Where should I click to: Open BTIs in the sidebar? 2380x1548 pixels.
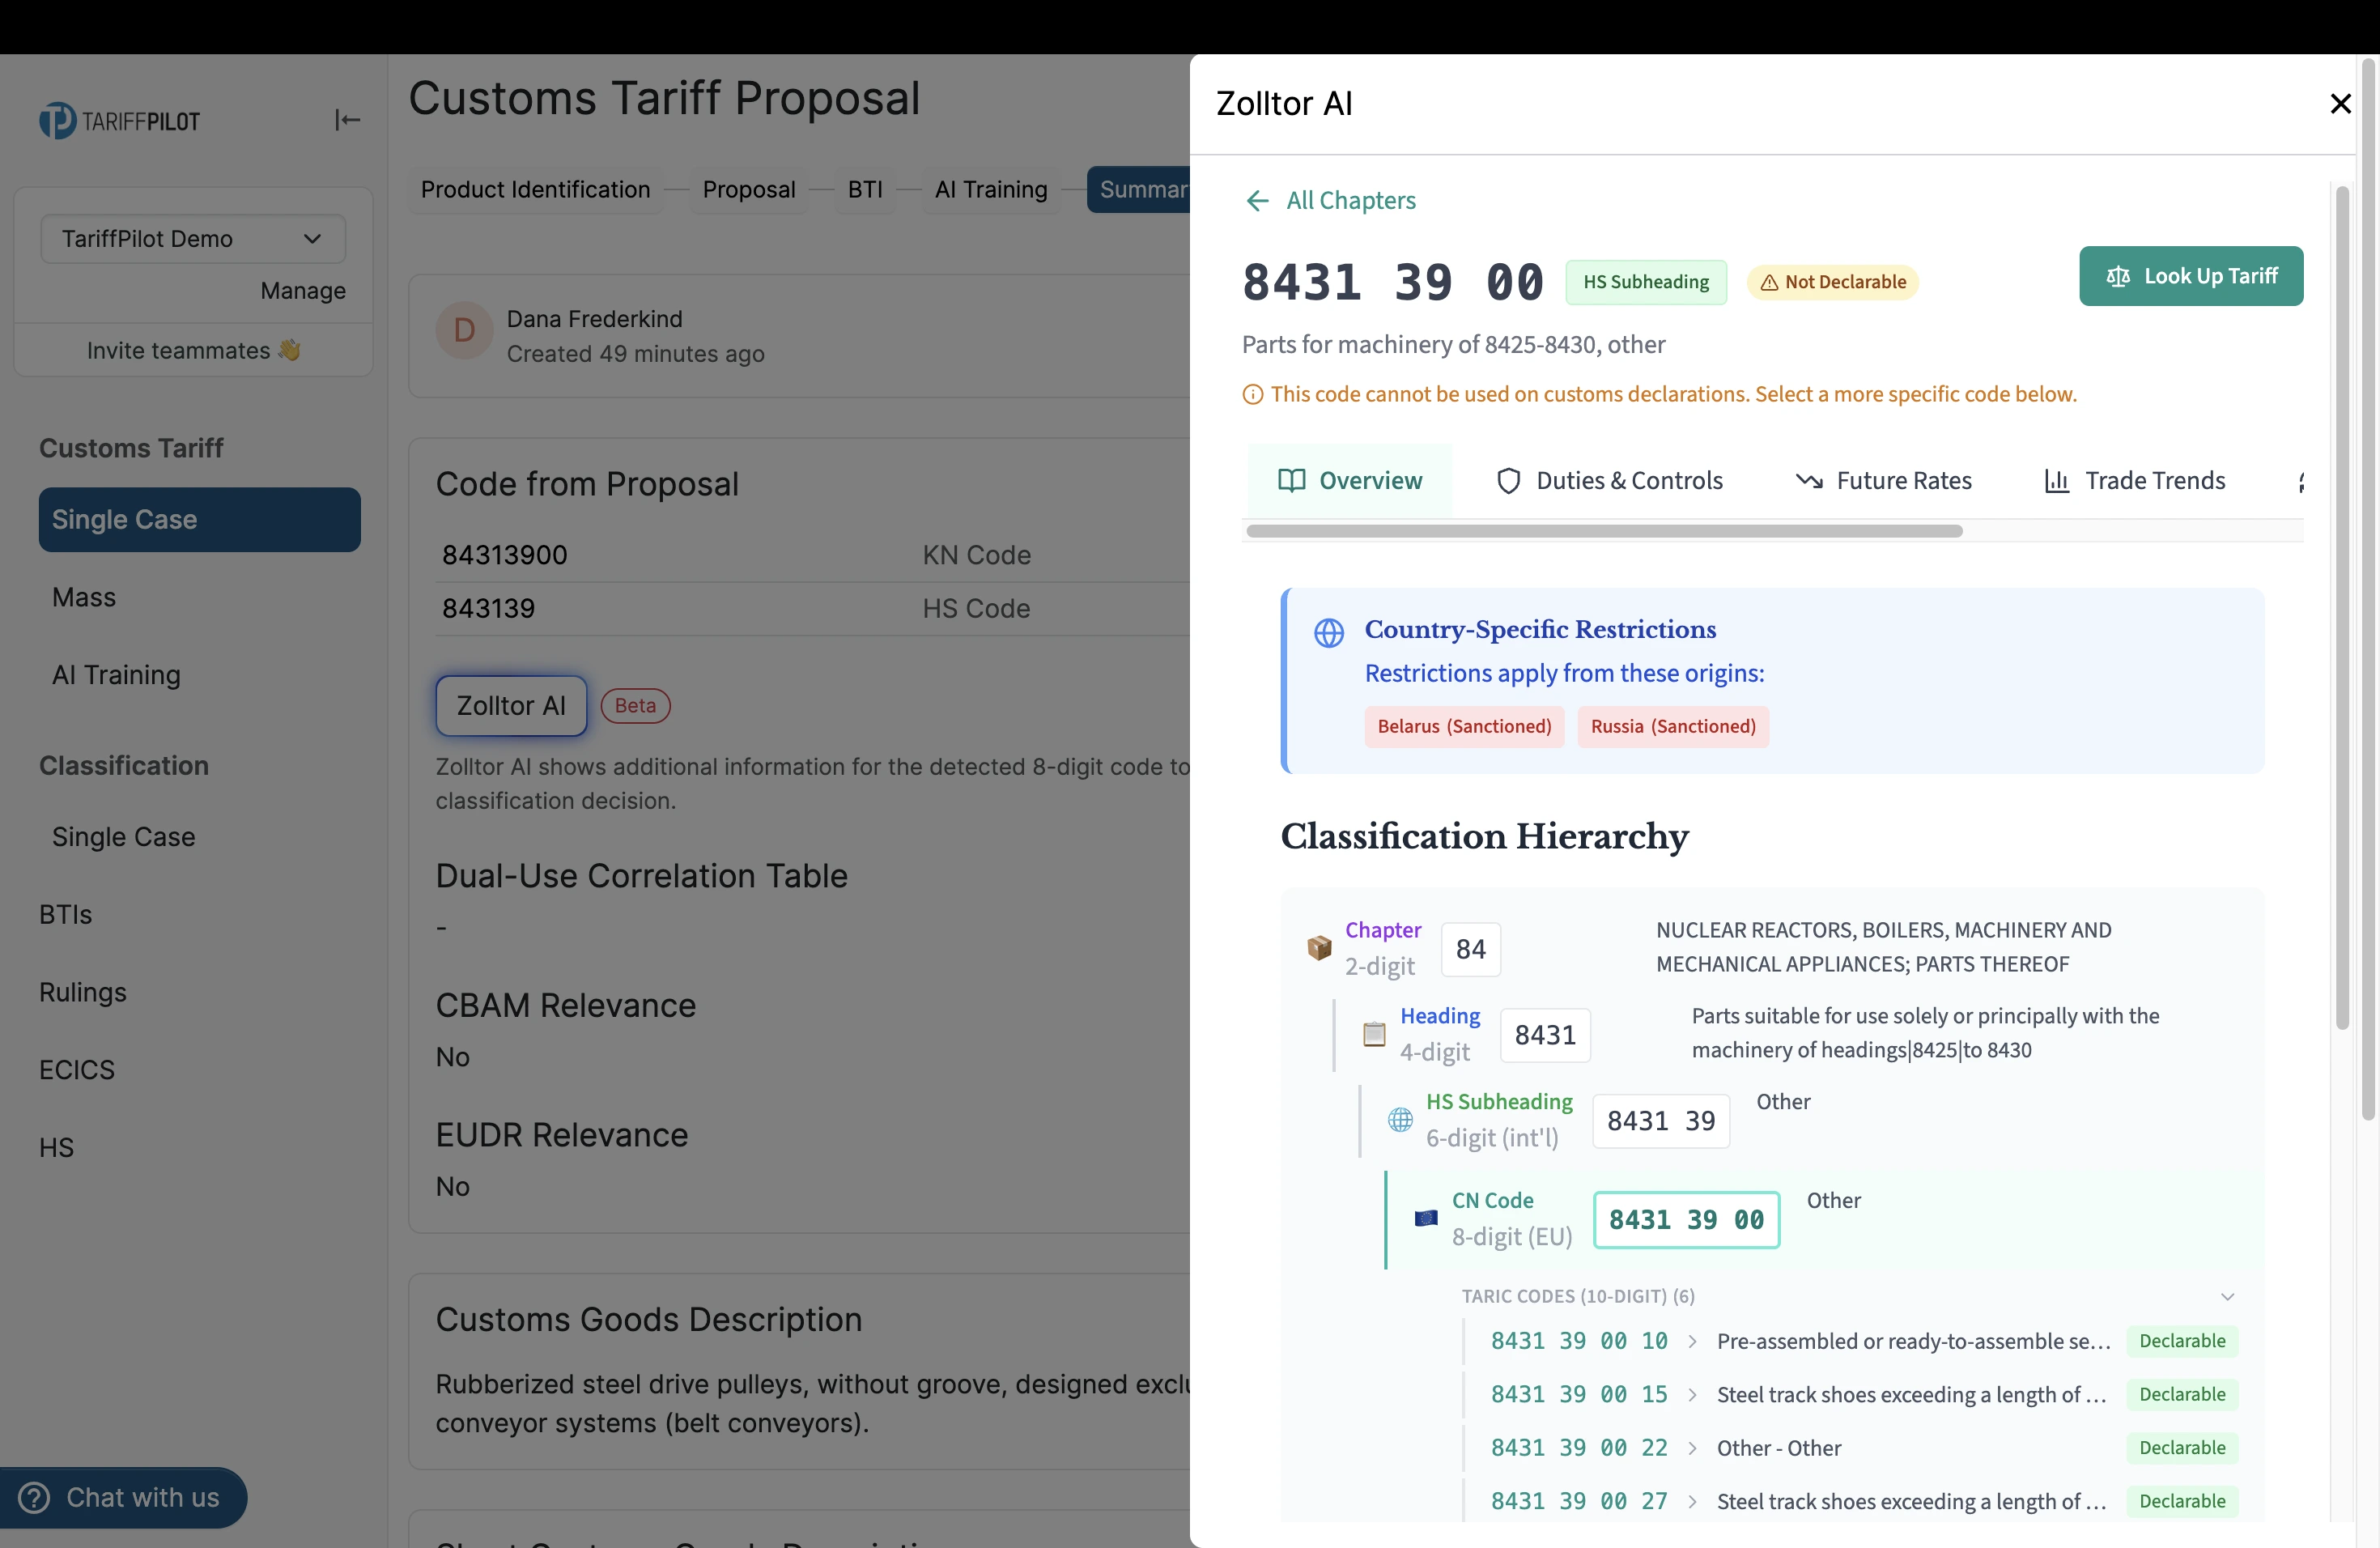tap(66, 914)
